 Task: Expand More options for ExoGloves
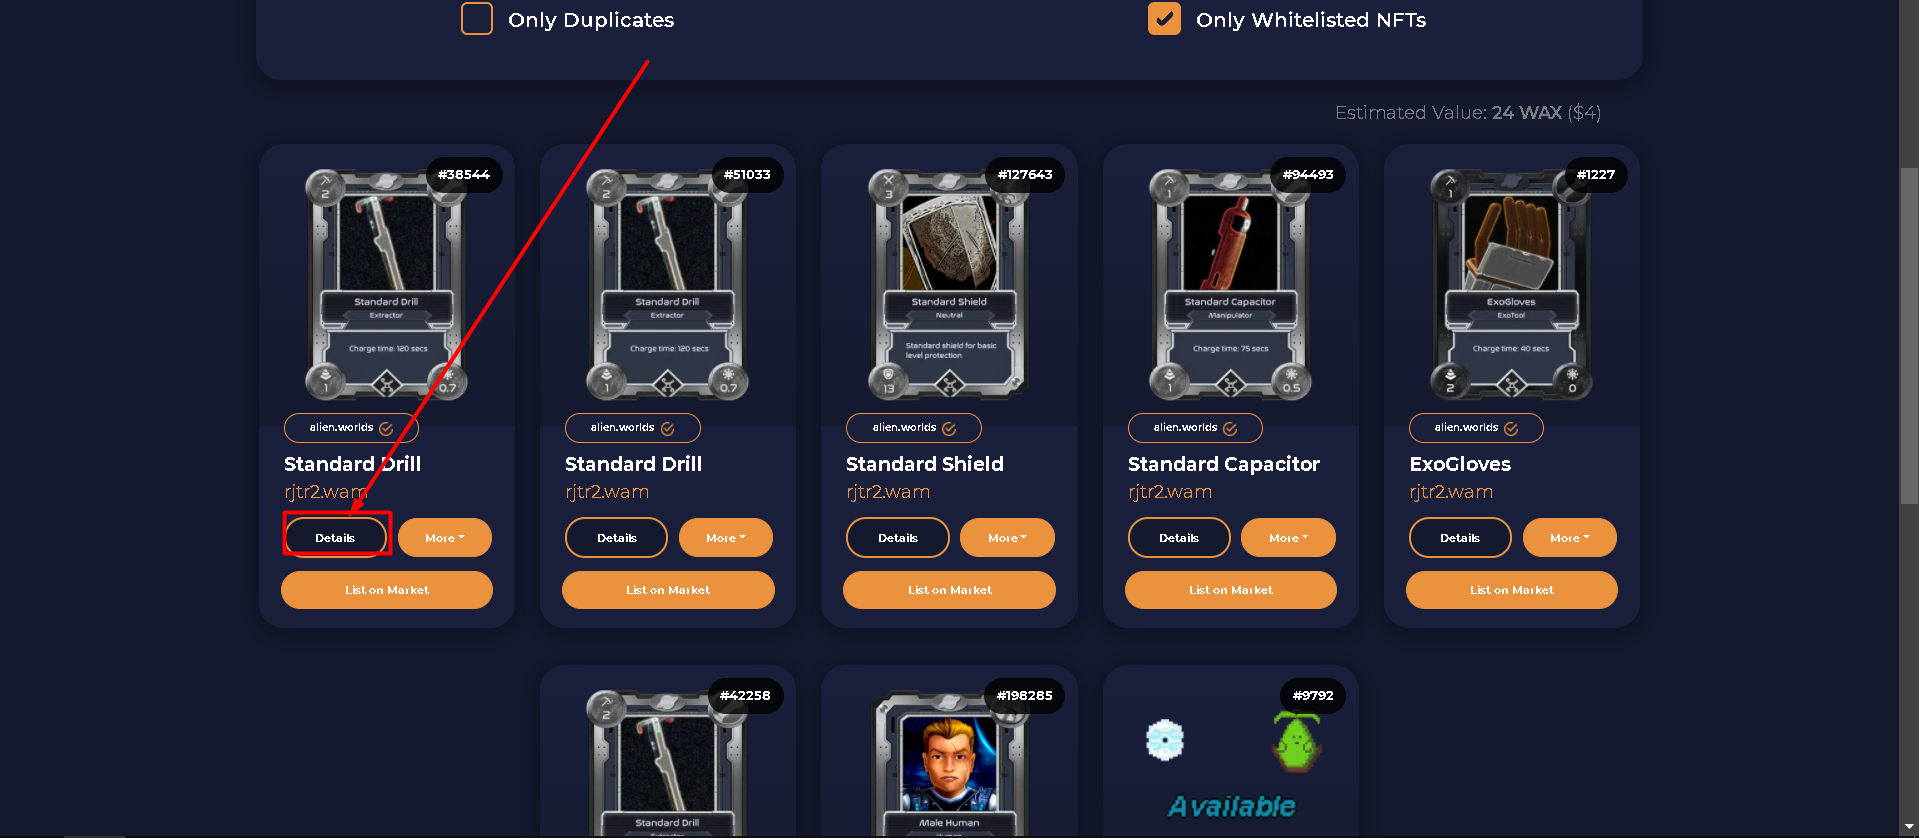pos(1570,538)
